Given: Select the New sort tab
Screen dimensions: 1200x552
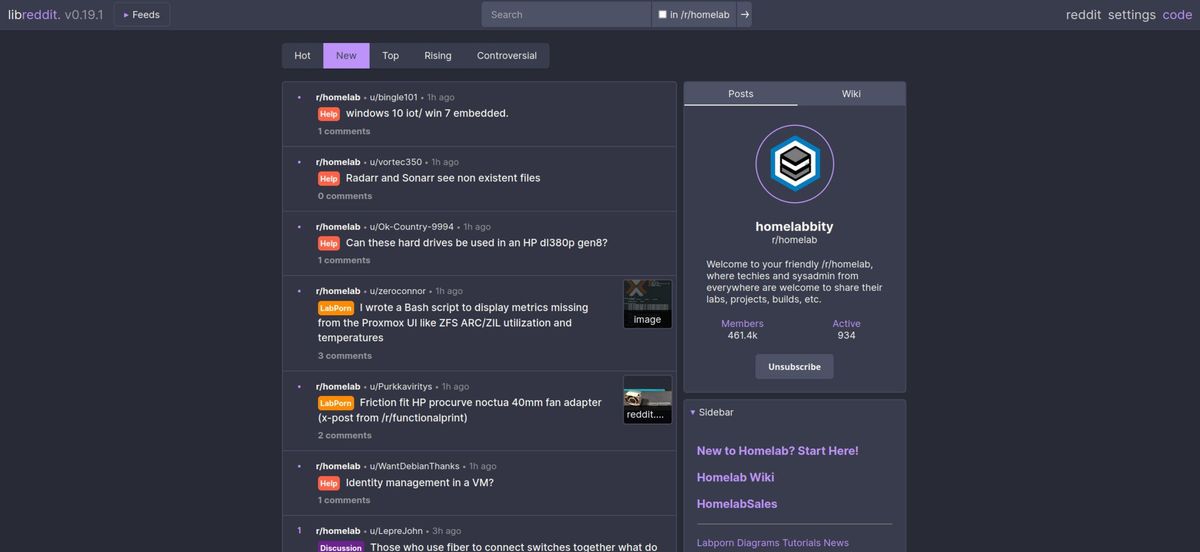Looking at the screenshot, I should [x=346, y=56].
